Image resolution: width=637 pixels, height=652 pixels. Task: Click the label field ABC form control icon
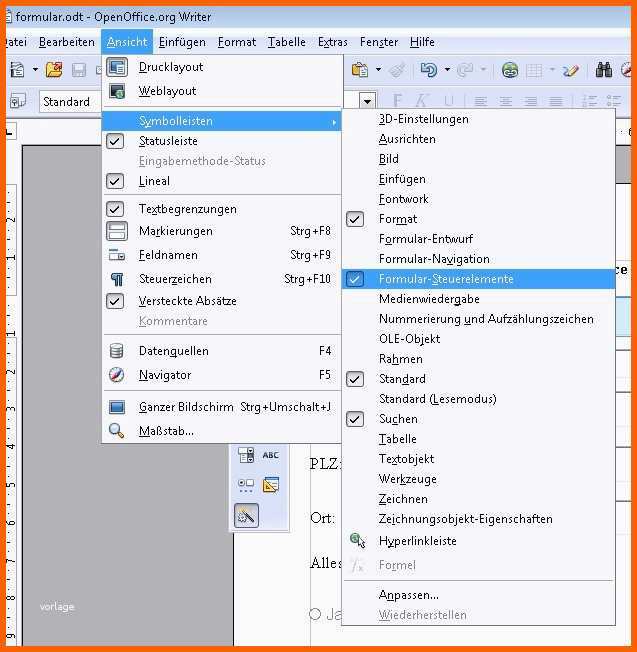tap(271, 455)
